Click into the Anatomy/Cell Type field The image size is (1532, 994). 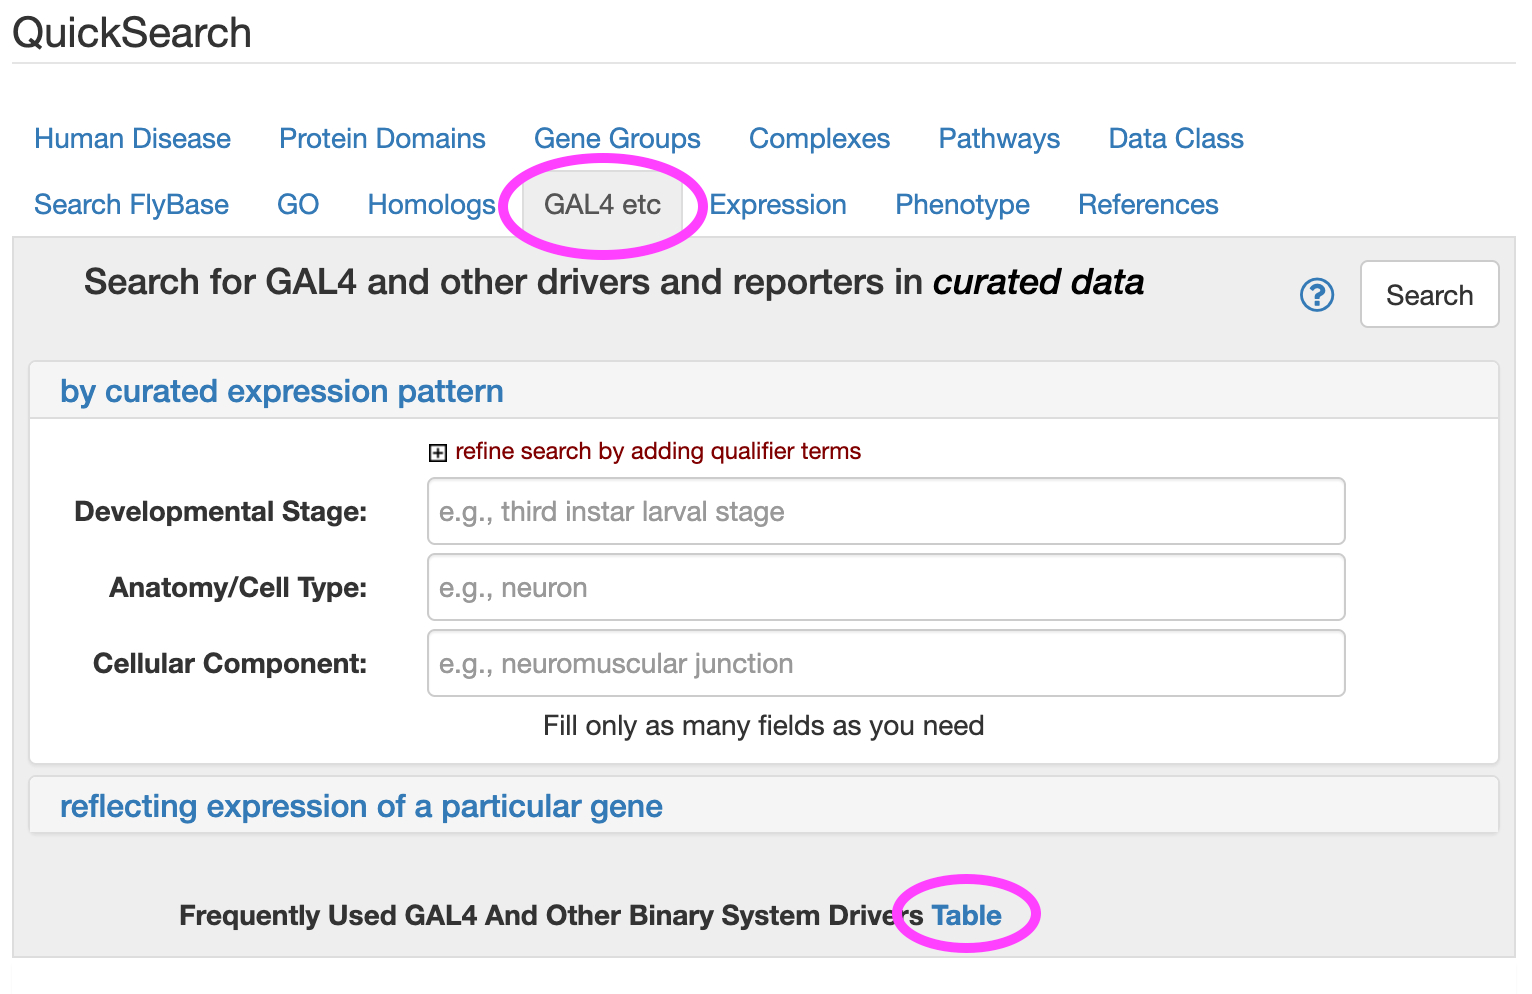point(885,587)
